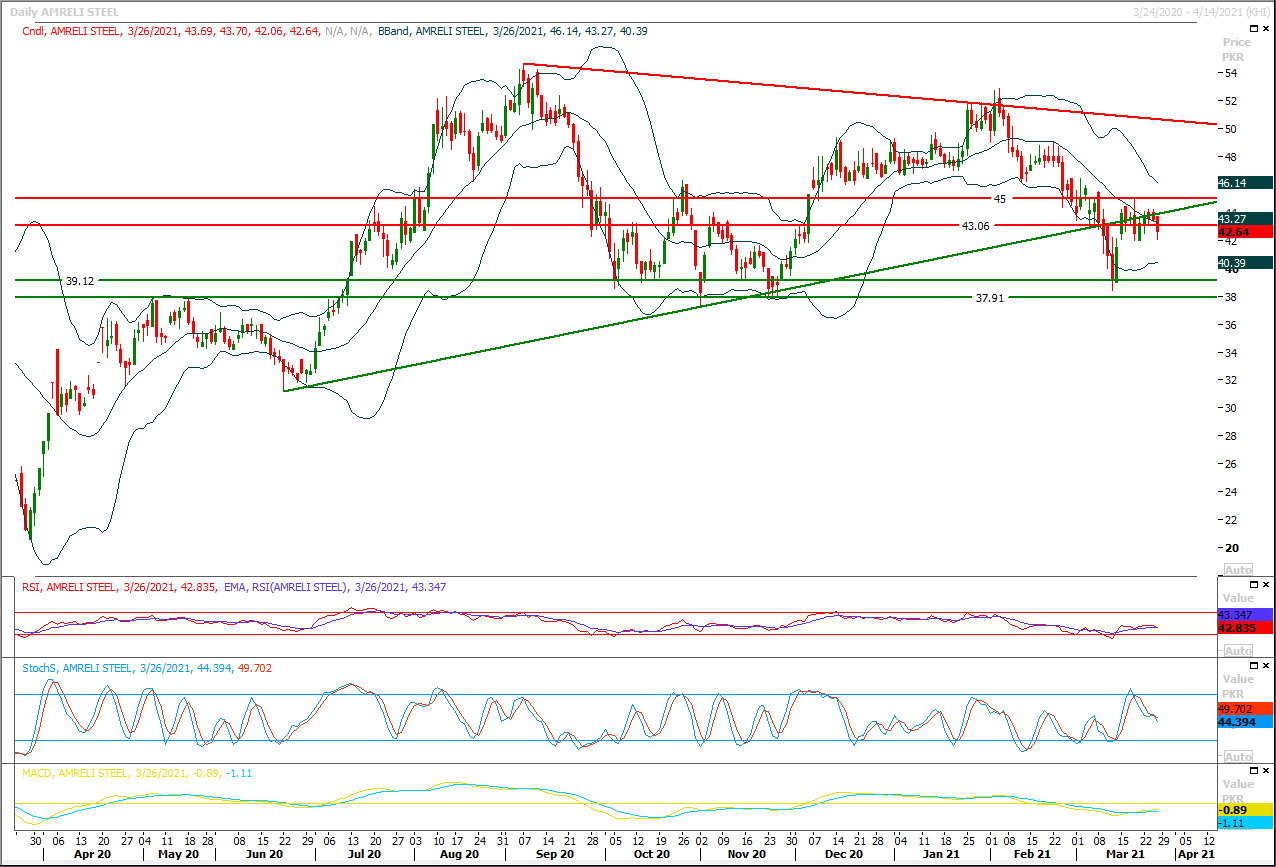Select the descending red trendline from September peak

pos(870,95)
